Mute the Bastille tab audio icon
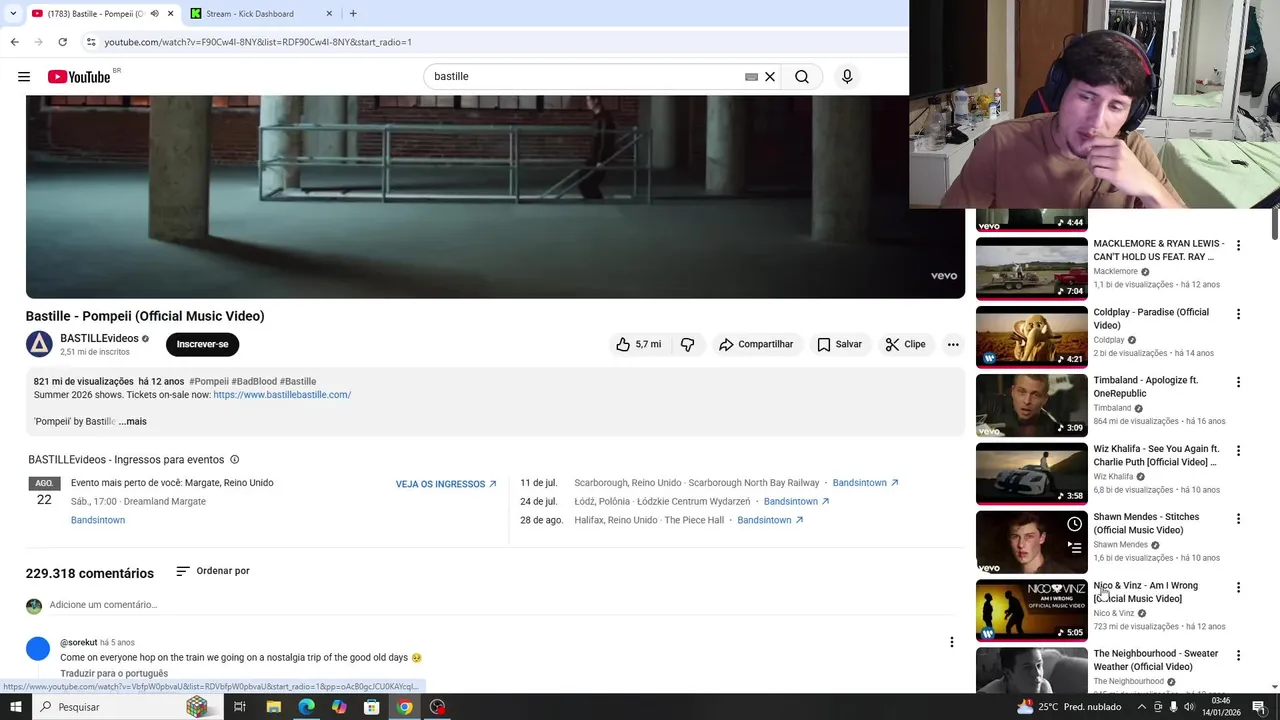 tap(154, 14)
